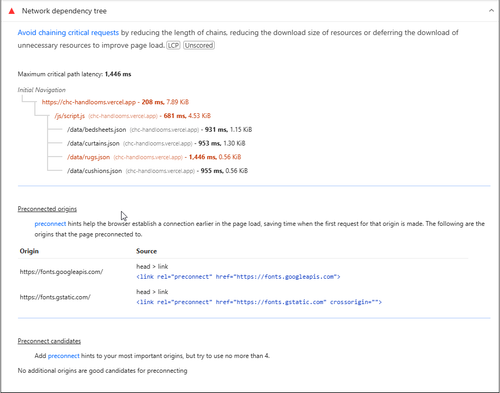The image size is (500, 393).
Task: Click head > link above googleapis snippet
Action: click(x=152, y=266)
